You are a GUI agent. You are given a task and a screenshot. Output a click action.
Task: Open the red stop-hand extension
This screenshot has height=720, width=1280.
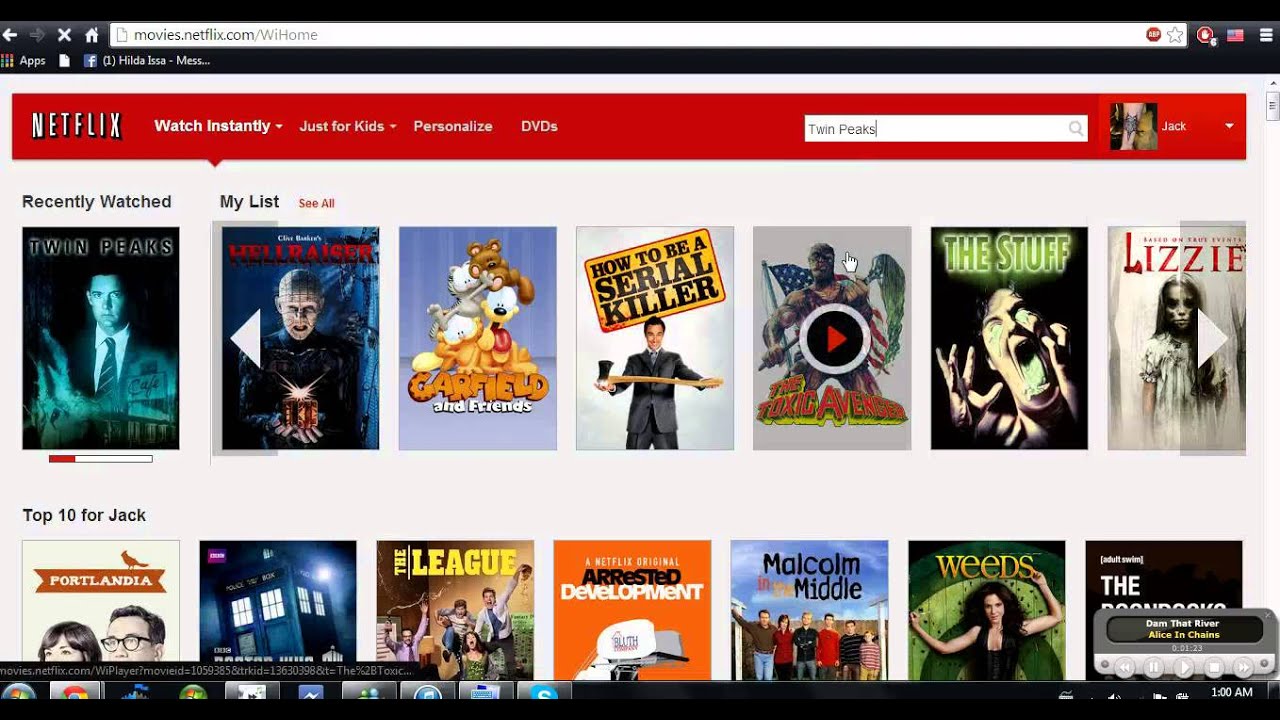[x=1206, y=35]
